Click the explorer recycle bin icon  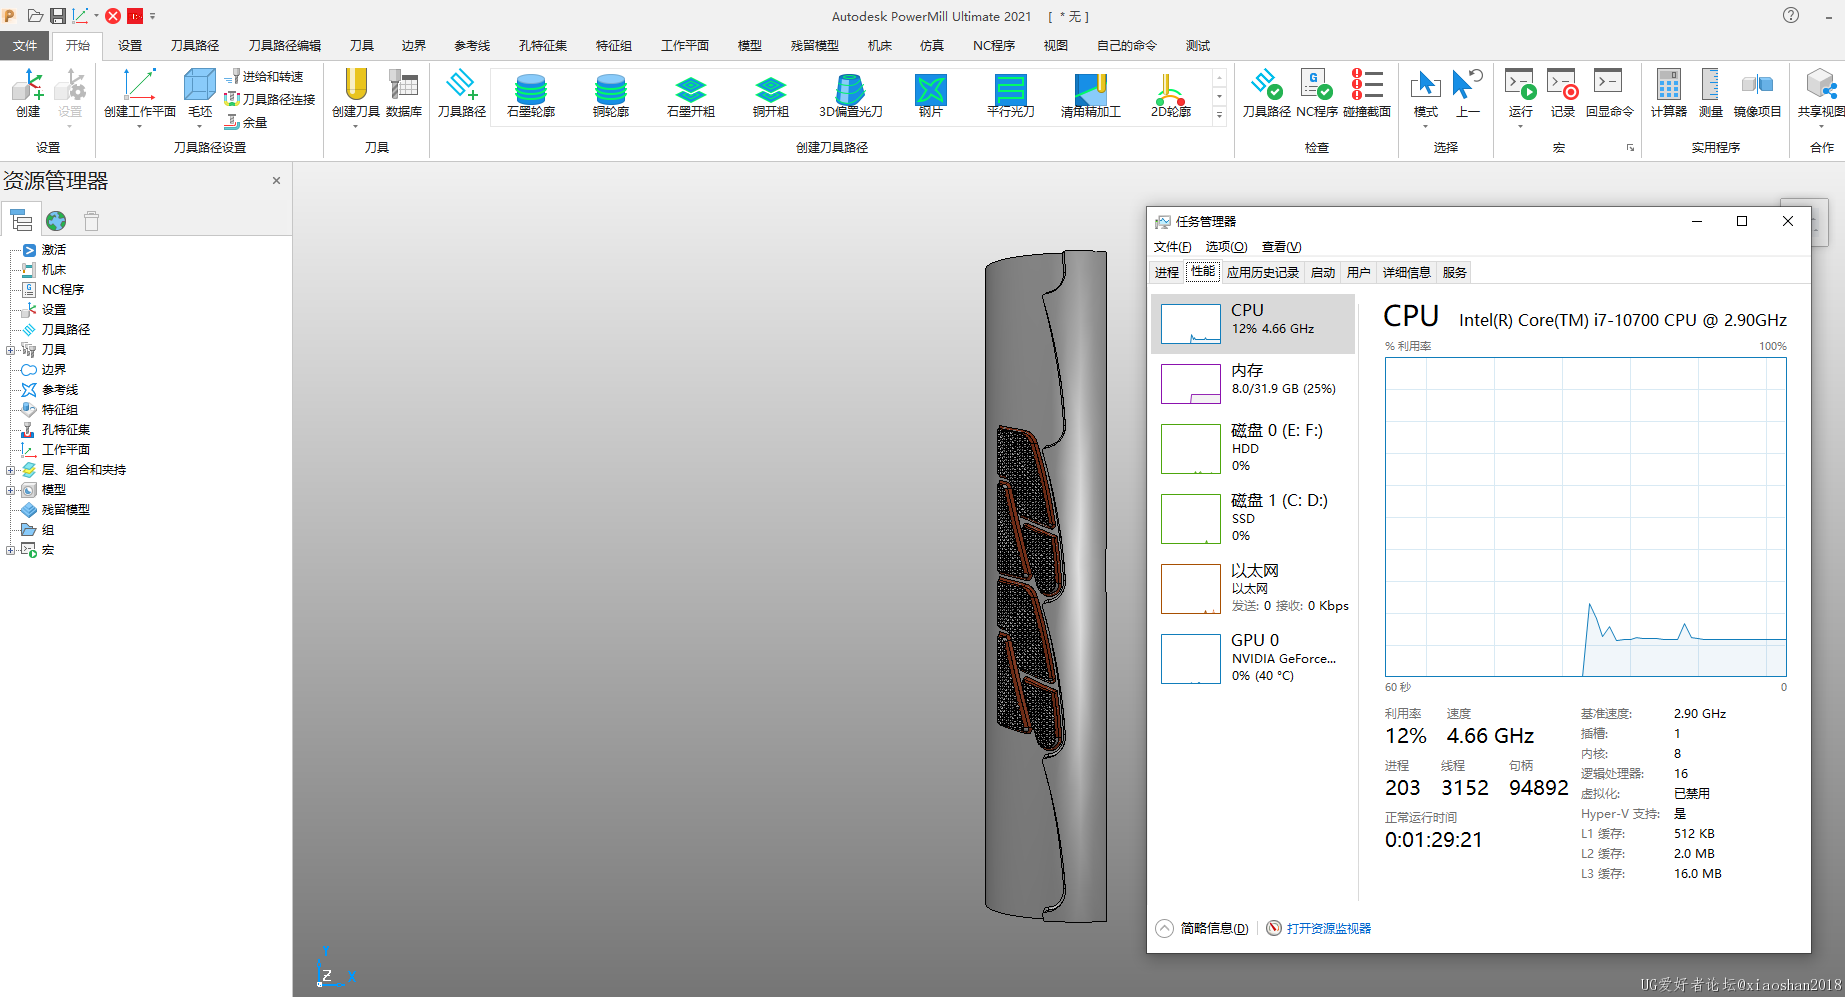91,220
